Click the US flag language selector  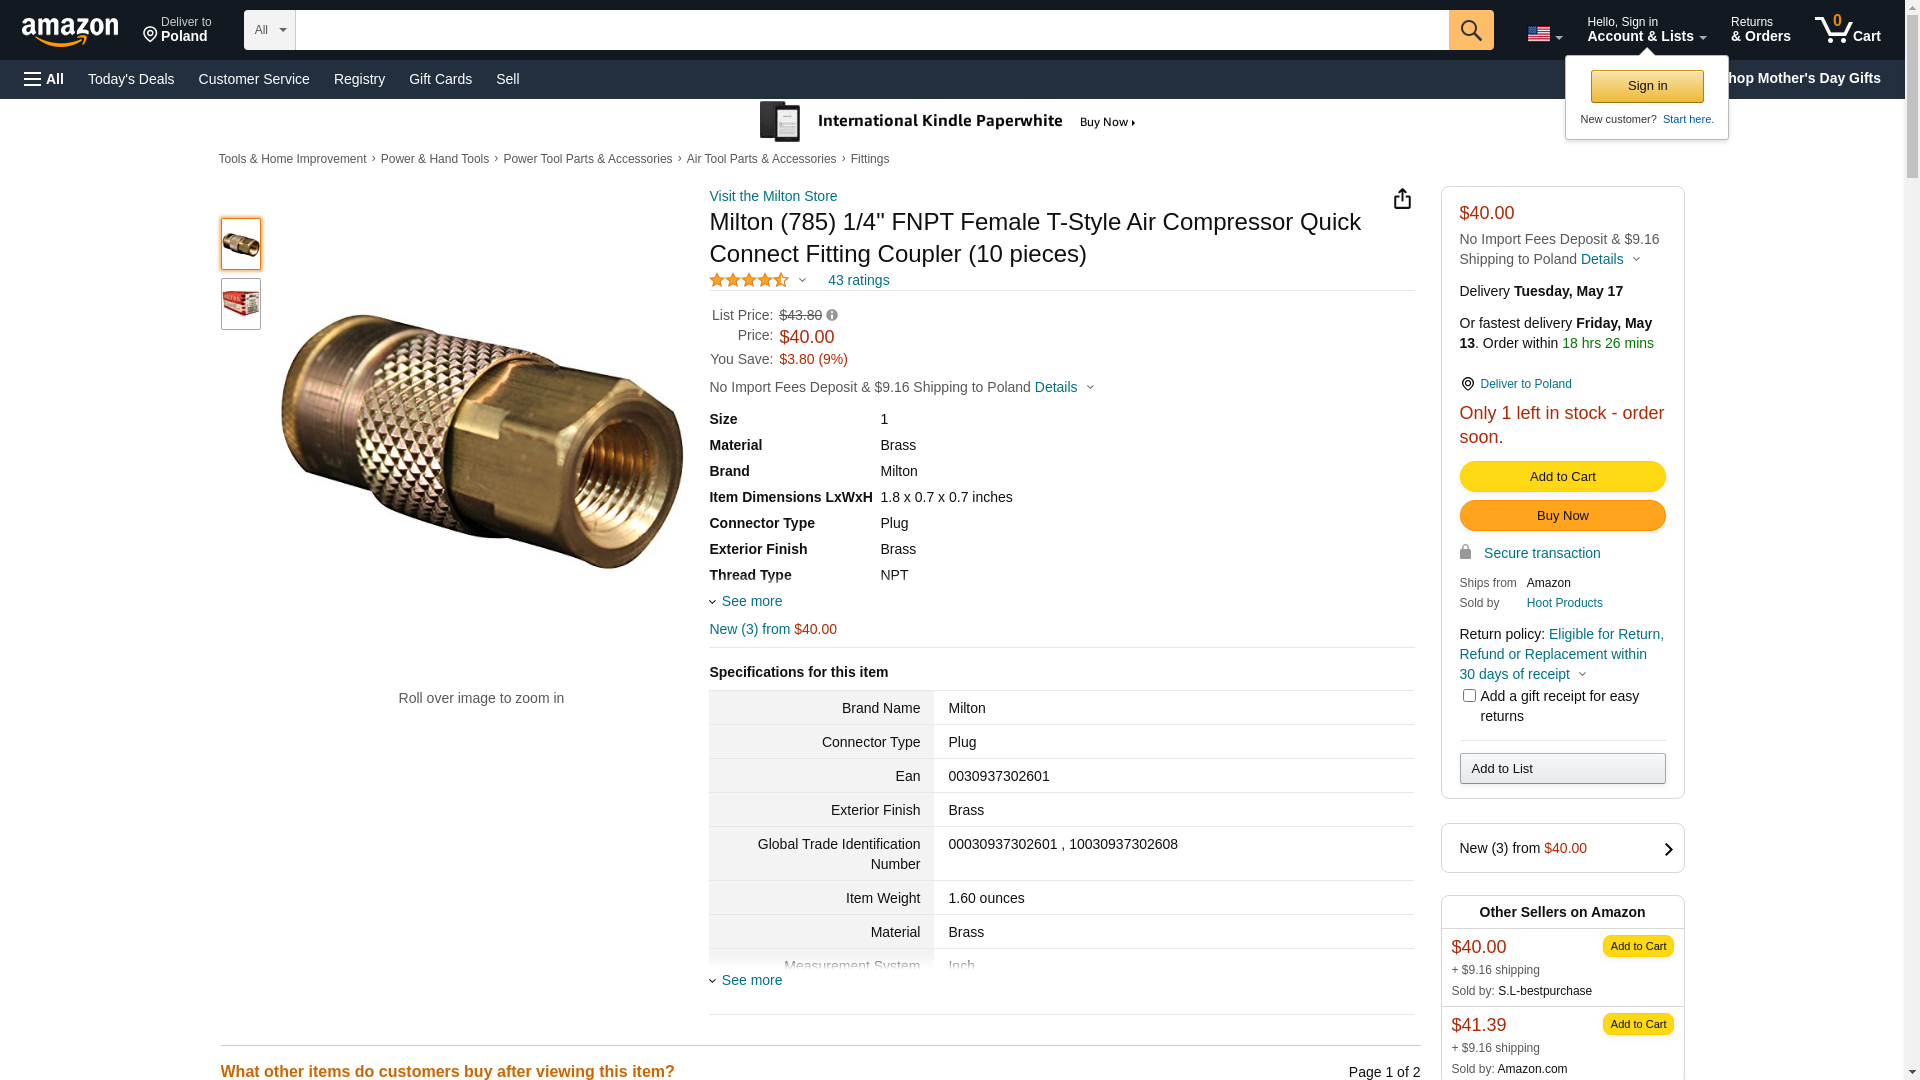coord(1543,34)
